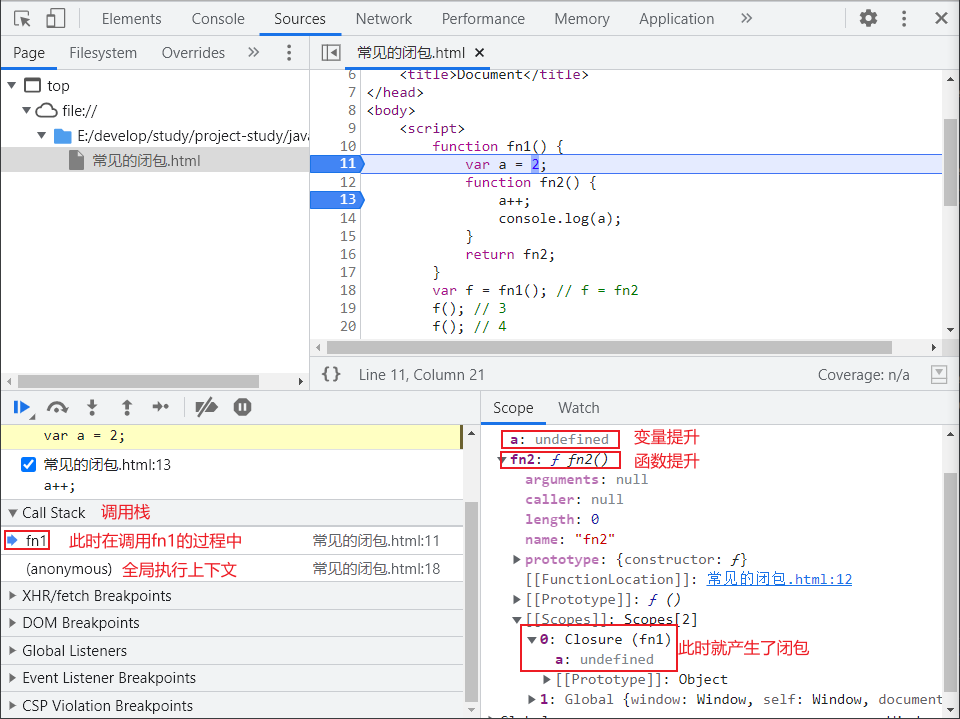960x719 pixels.
Task: Expand the DOM Breakpoints section
Action: coord(80,623)
